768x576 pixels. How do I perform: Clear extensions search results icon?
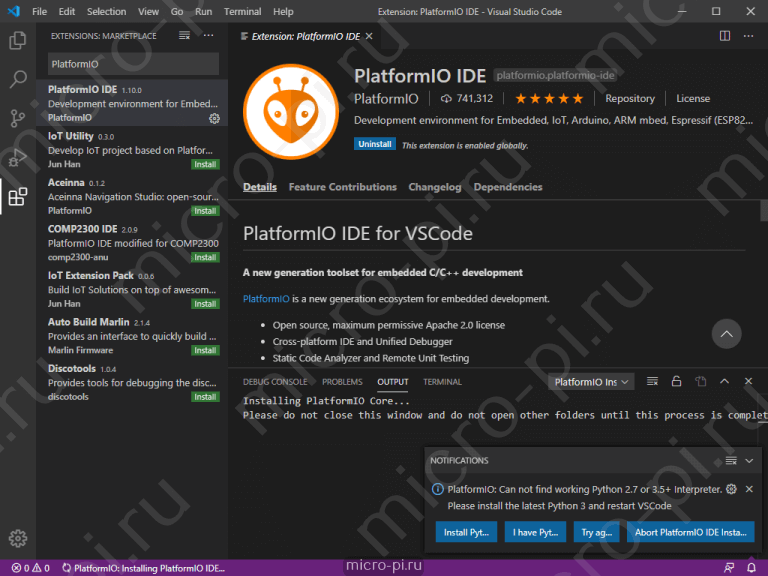(184, 36)
